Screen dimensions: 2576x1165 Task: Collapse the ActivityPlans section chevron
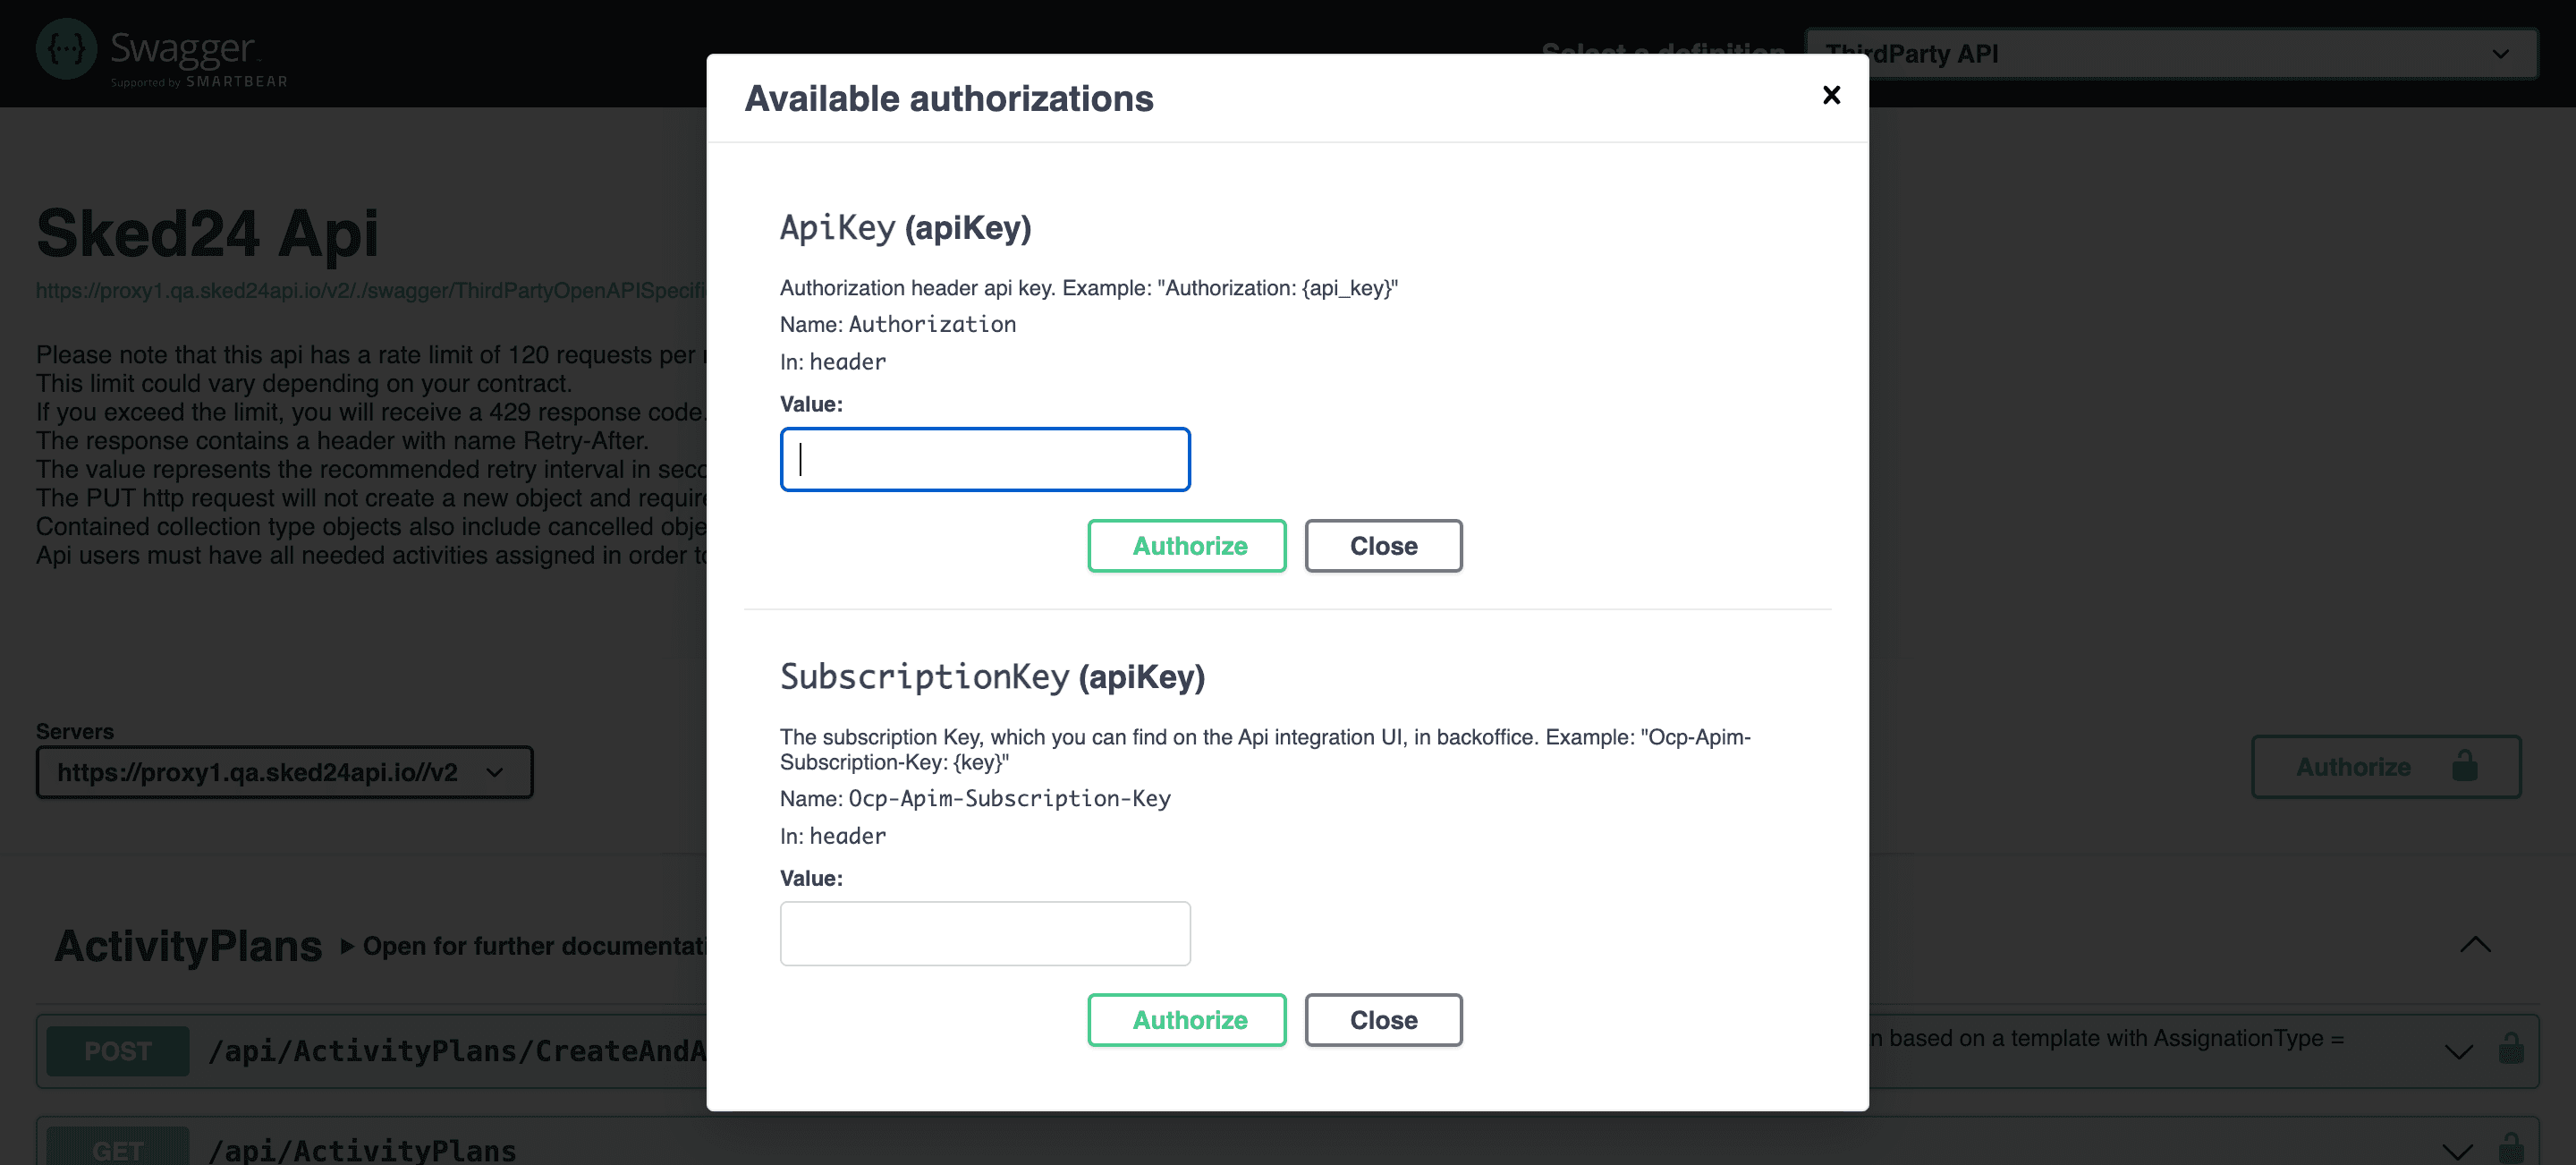(x=2475, y=944)
